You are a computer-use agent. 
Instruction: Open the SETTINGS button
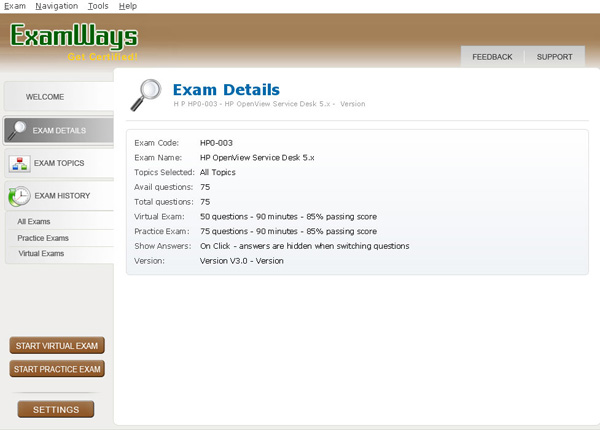[56, 410]
